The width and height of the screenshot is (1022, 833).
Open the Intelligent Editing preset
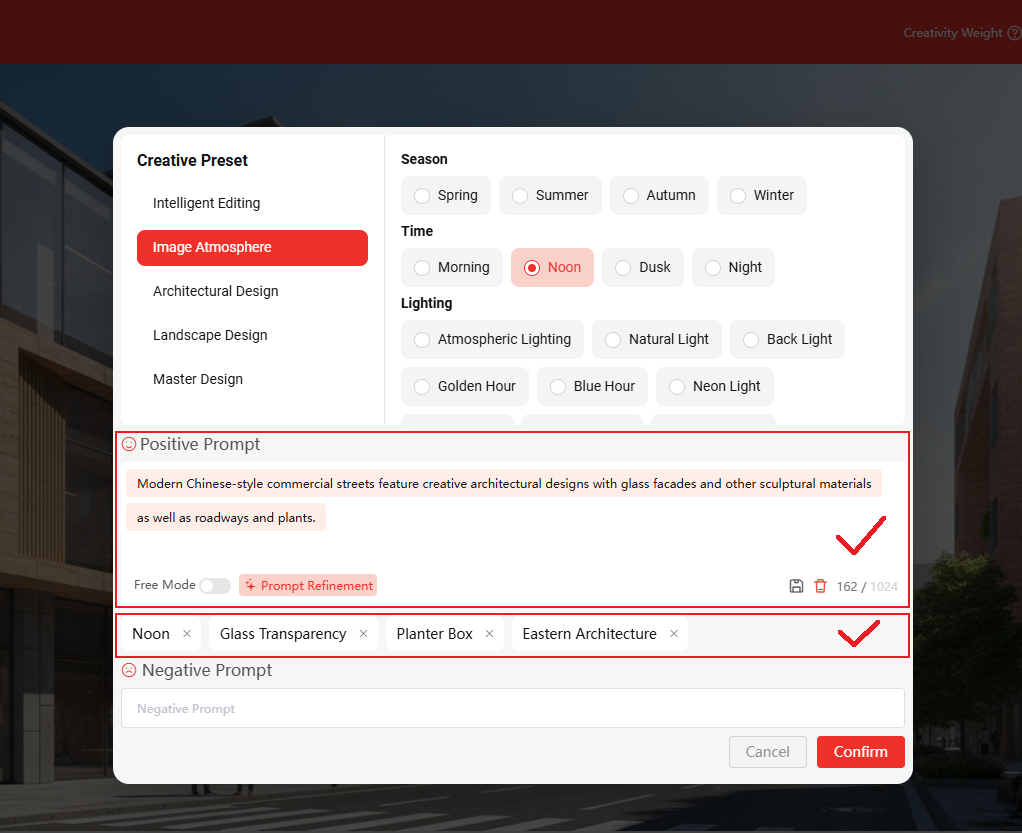[x=206, y=203]
